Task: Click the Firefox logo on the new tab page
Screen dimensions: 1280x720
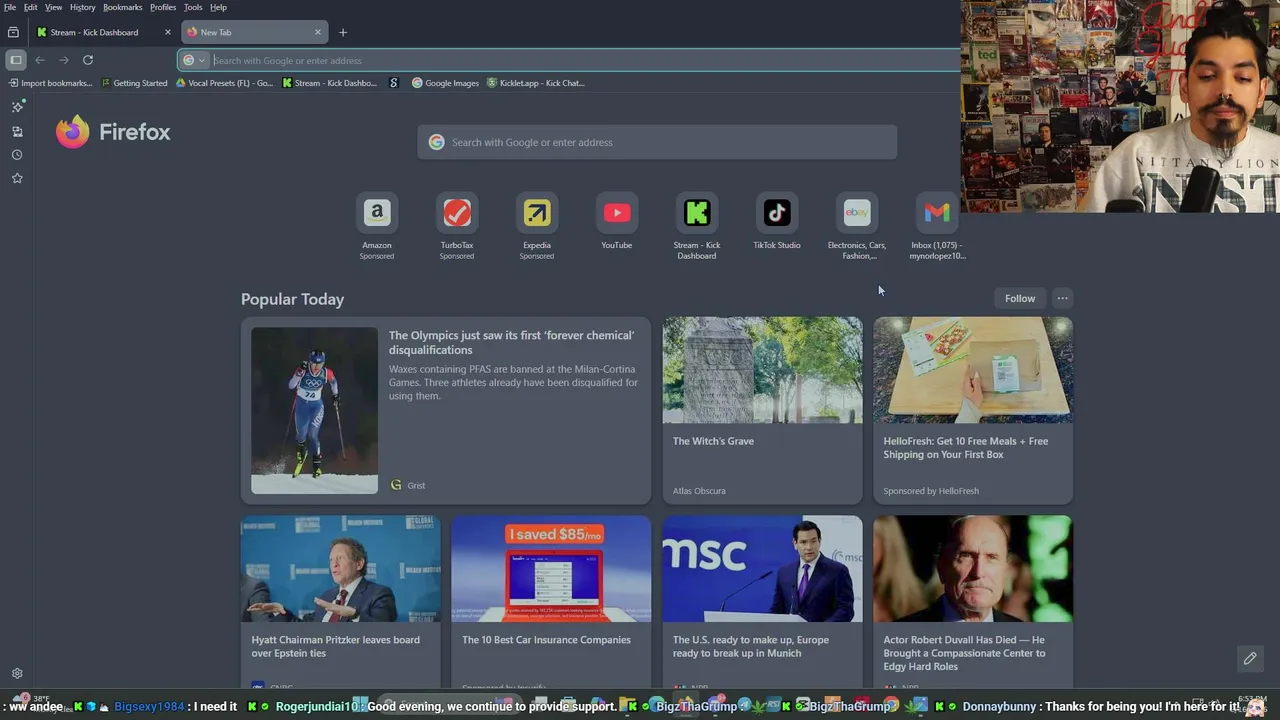Action: pos(113,132)
